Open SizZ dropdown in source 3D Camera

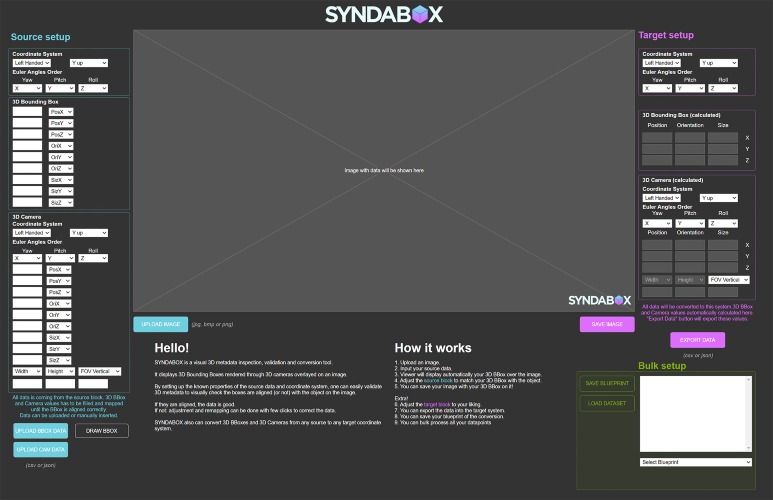(x=59, y=360)
